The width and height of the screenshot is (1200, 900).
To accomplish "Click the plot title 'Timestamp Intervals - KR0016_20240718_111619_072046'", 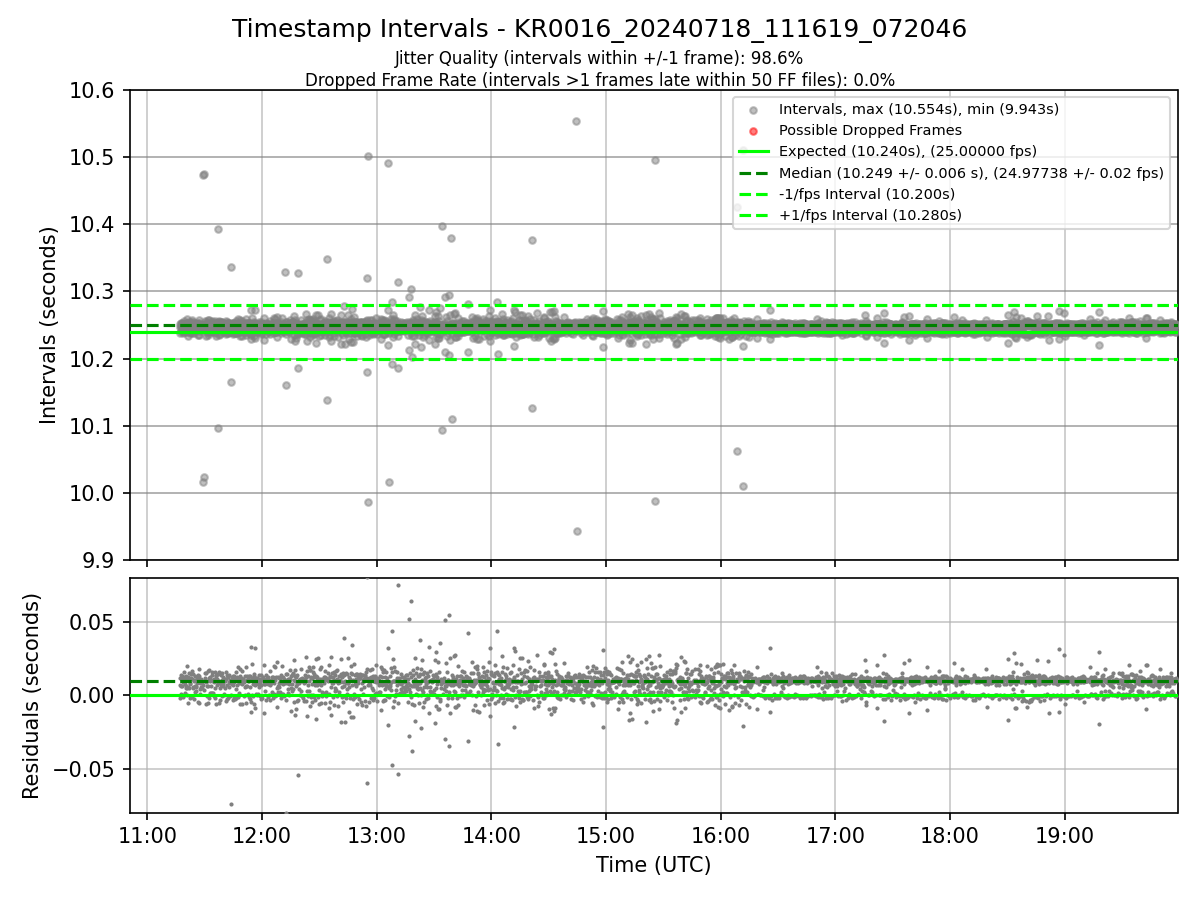I will click(599, 29).
